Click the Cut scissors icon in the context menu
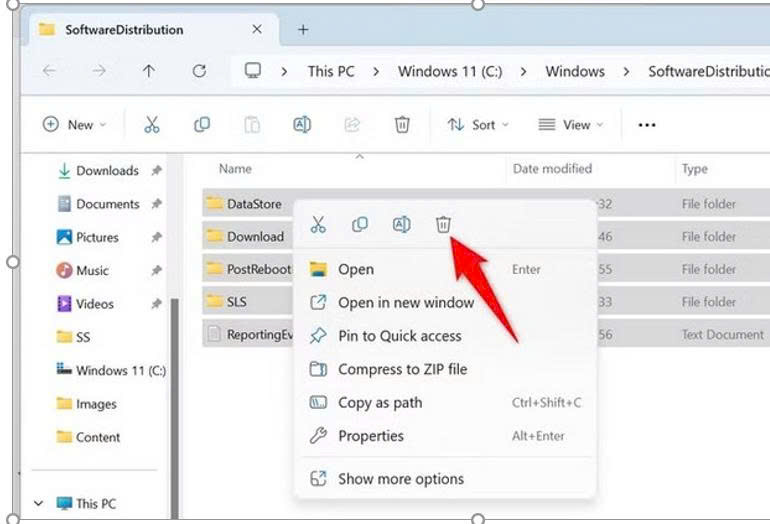The image size is (770, 524). 318,224
